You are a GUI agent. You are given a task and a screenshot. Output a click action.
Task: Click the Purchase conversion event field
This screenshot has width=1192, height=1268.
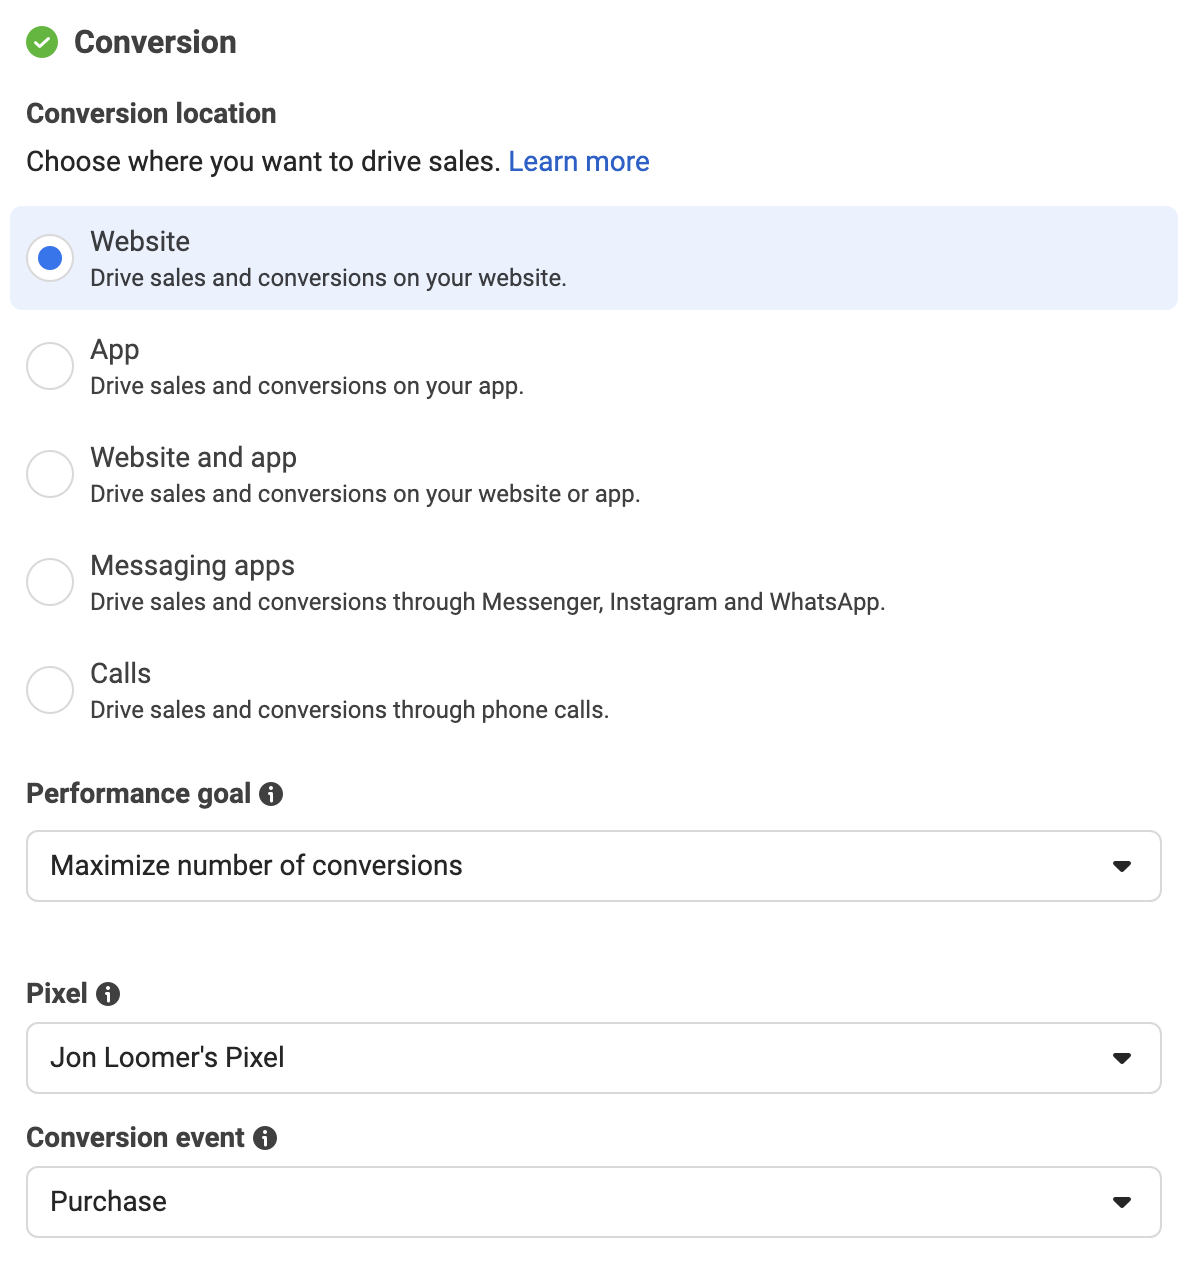tap(400, 1202)
